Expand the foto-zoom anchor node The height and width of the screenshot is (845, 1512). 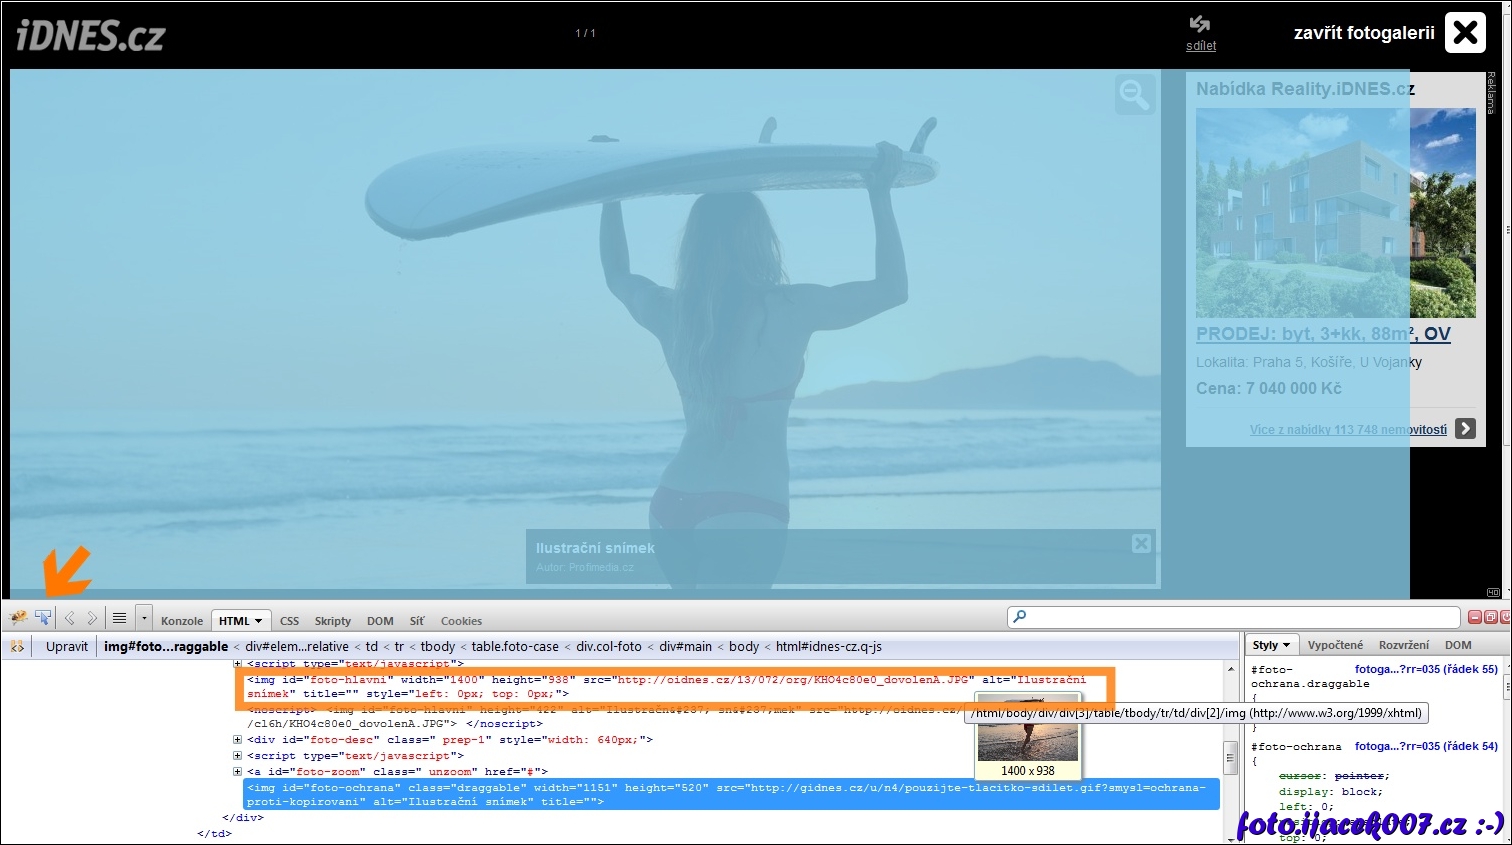coord(237,771)
